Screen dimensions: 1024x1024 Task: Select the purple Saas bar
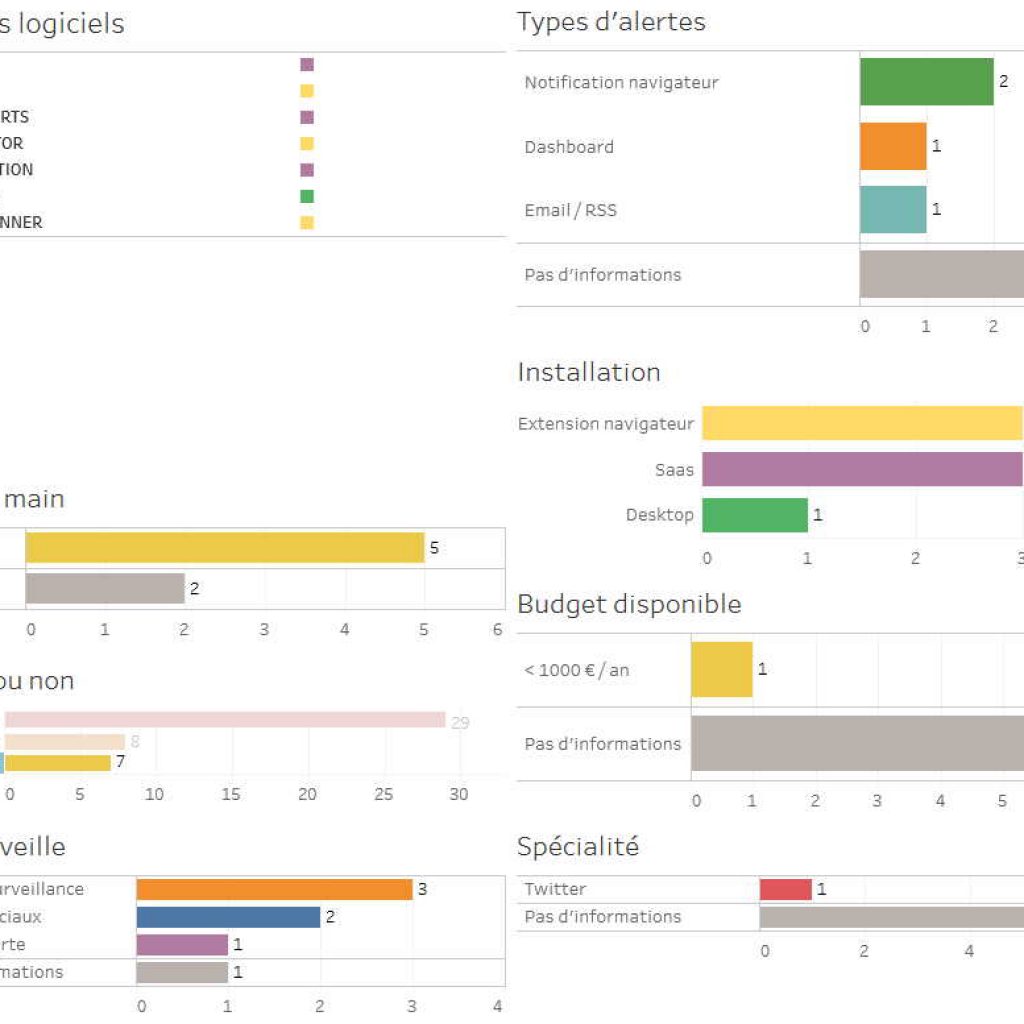click(x=863, y=469)
